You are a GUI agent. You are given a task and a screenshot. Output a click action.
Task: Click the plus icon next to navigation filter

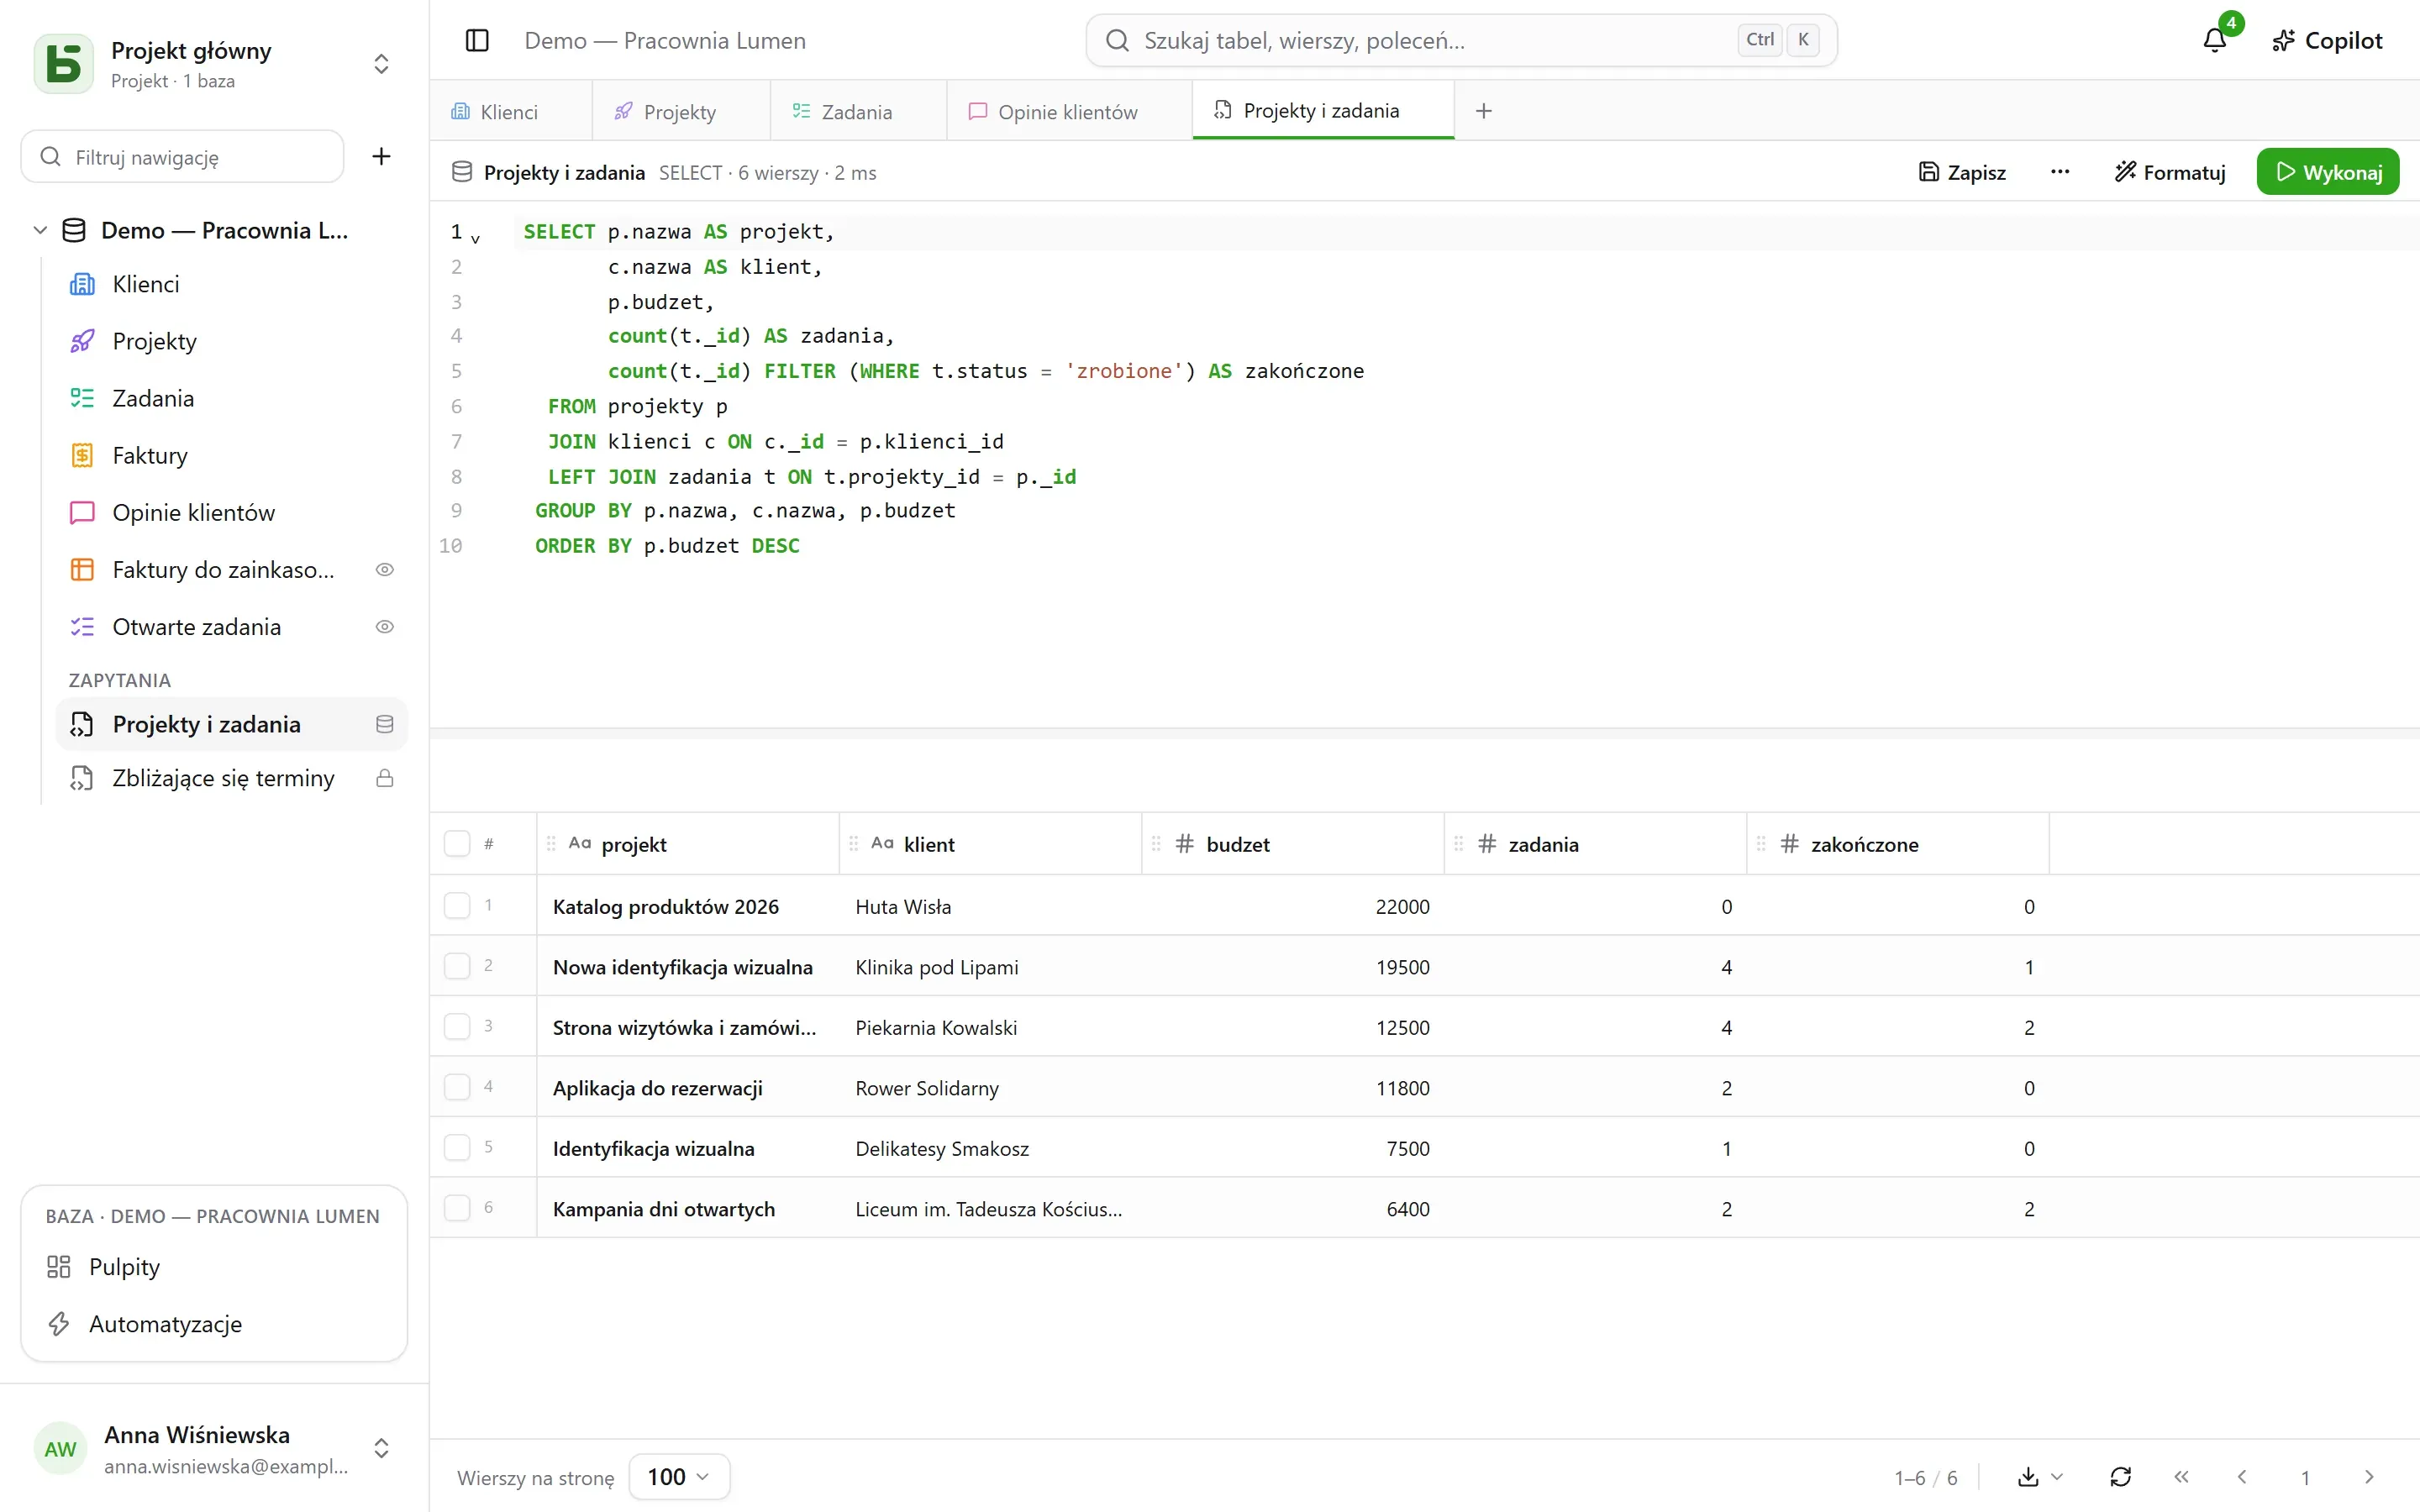pos(381,156)
